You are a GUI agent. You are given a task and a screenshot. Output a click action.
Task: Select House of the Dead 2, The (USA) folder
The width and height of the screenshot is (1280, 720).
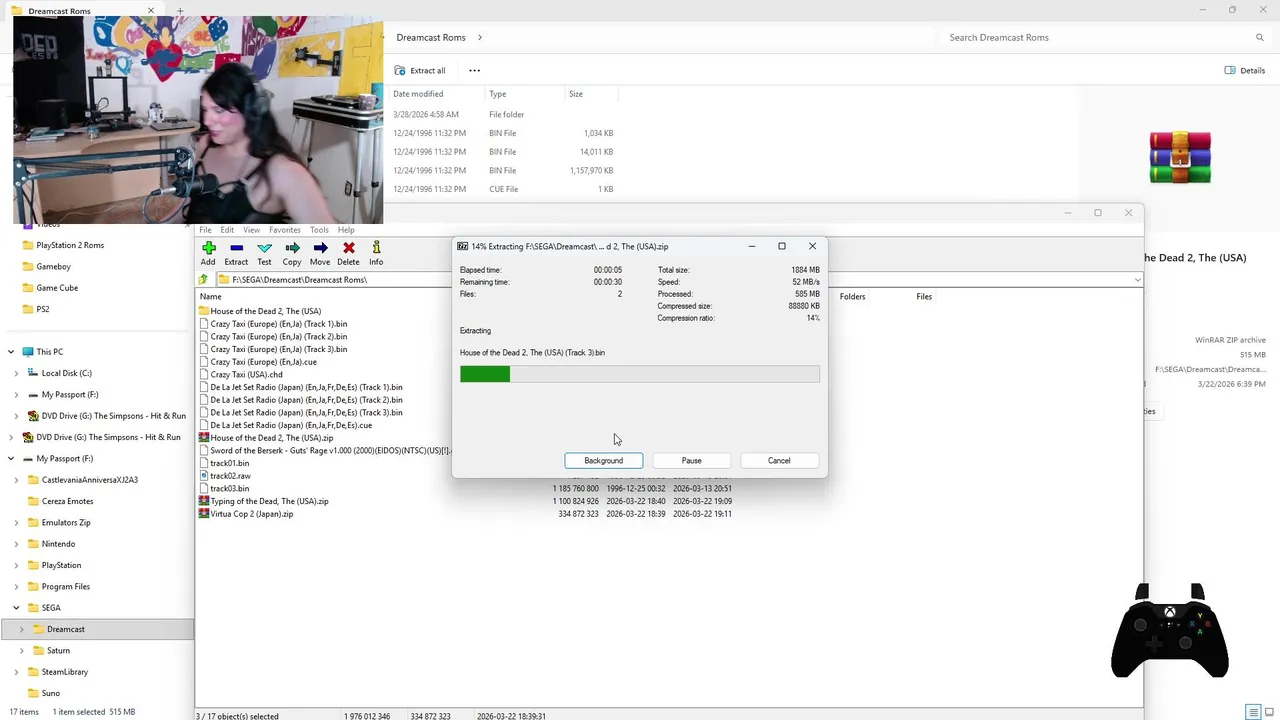[x=265, y=311]
